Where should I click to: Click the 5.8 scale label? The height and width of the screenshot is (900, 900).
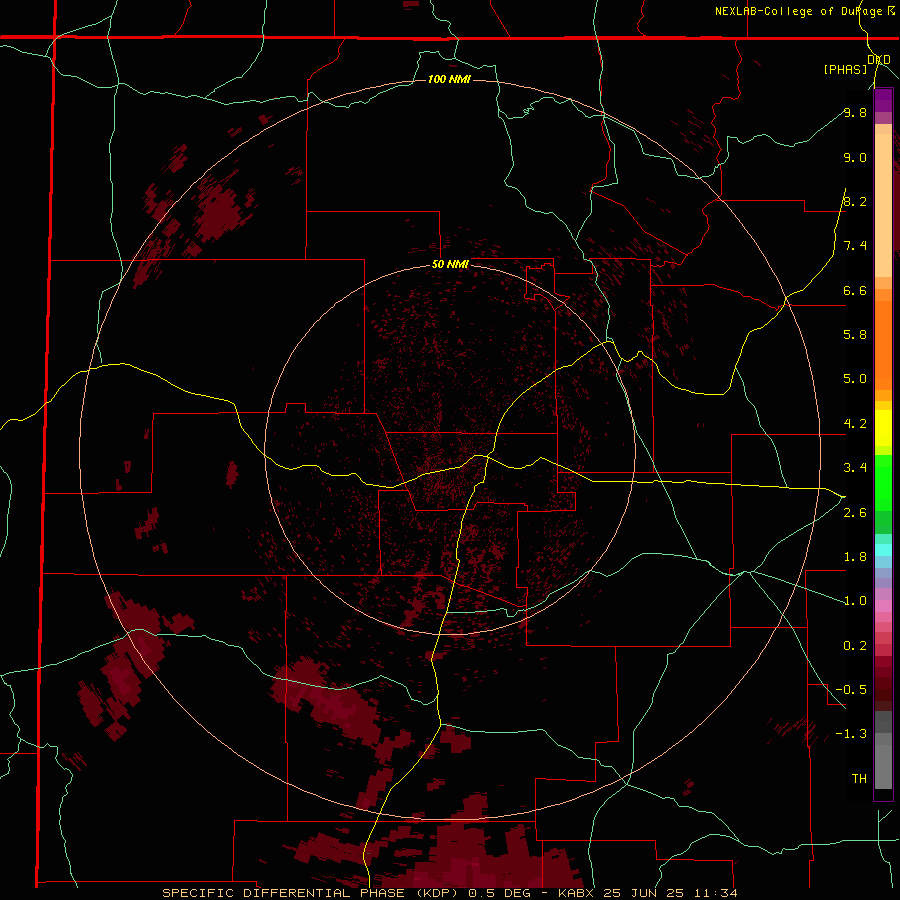click(x=855, y=335)
